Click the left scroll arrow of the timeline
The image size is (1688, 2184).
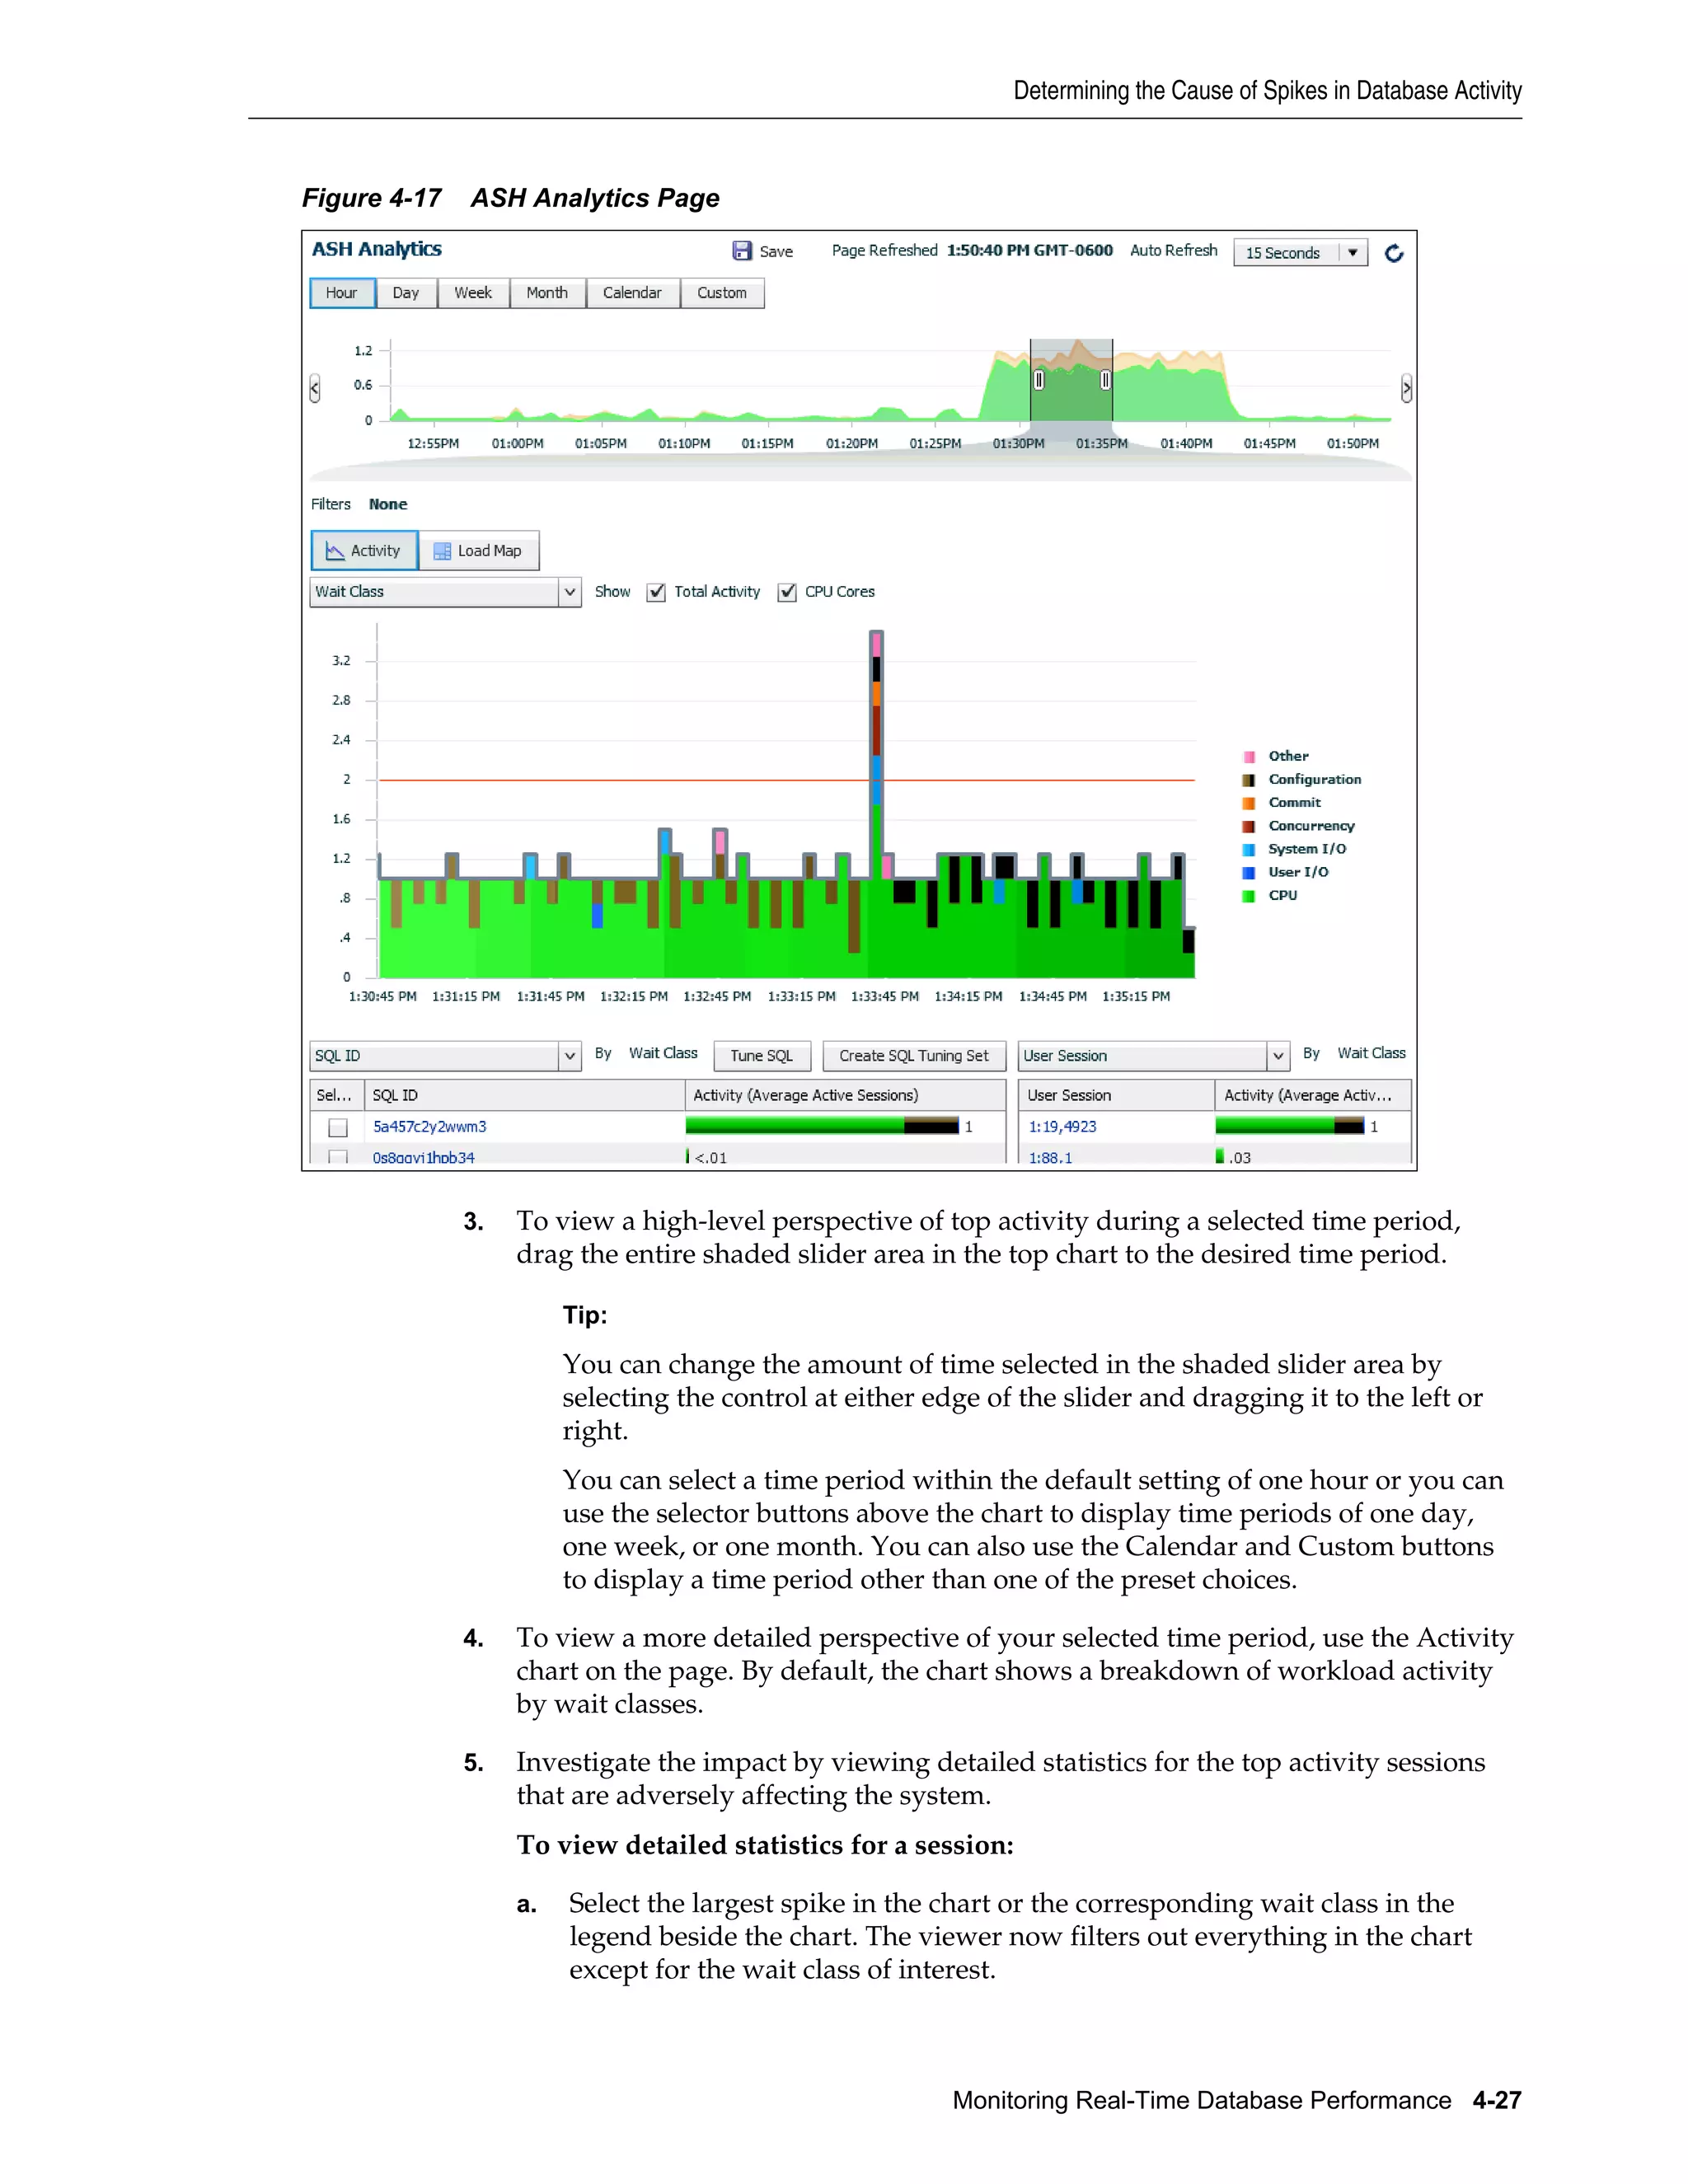coord(315,388)
